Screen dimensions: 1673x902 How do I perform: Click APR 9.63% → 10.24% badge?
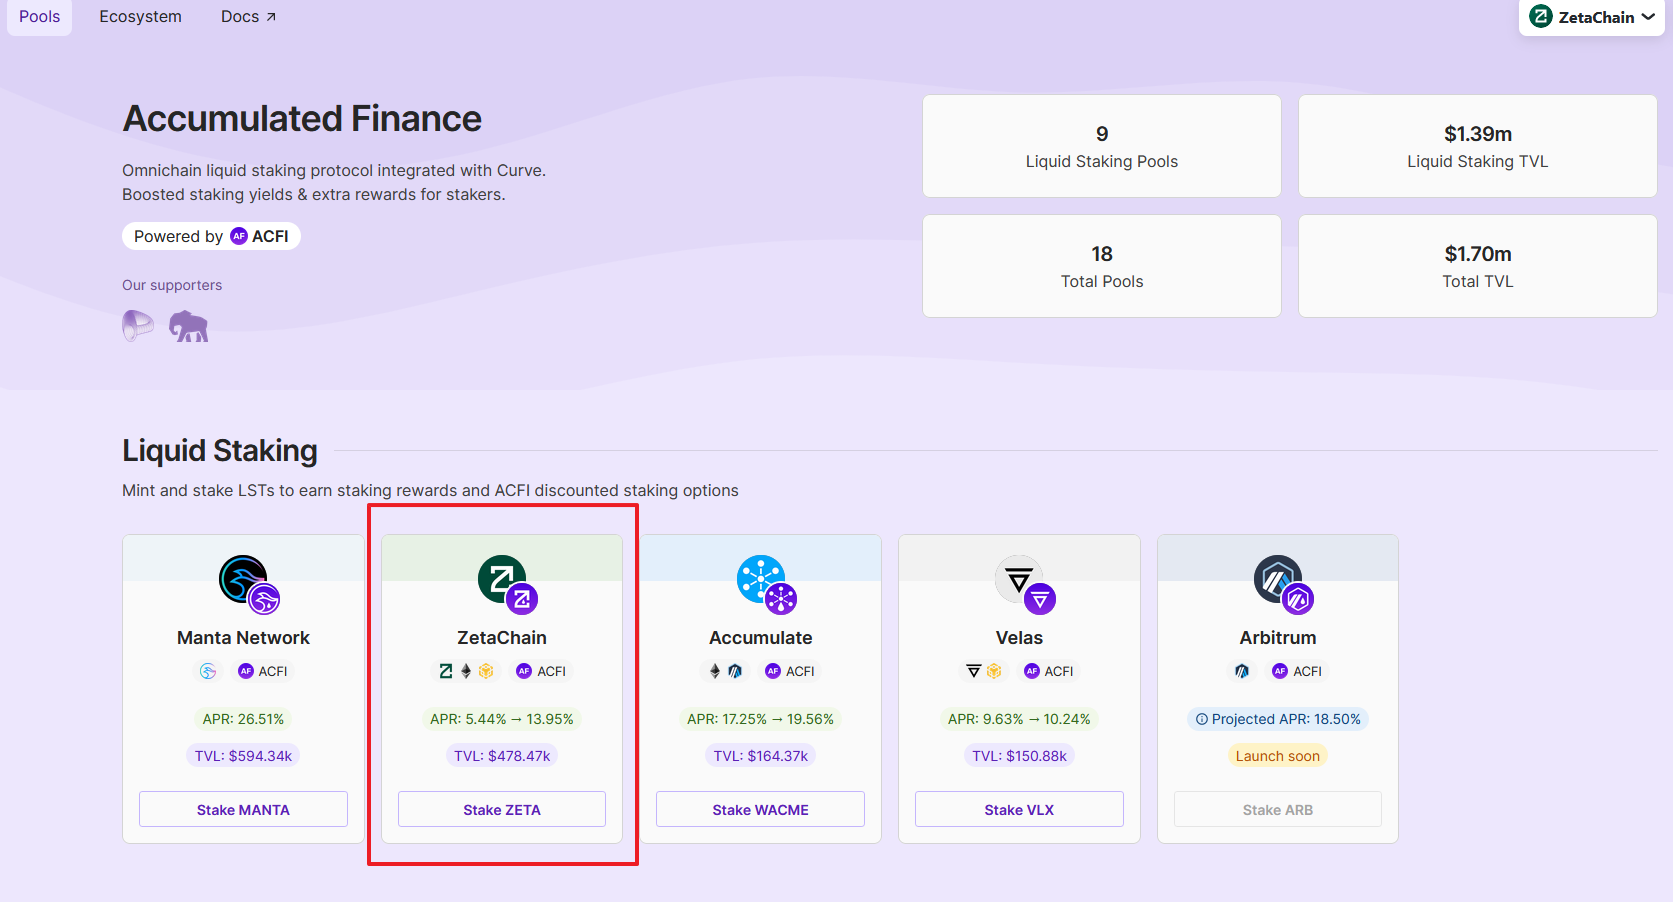(1019, 719)
